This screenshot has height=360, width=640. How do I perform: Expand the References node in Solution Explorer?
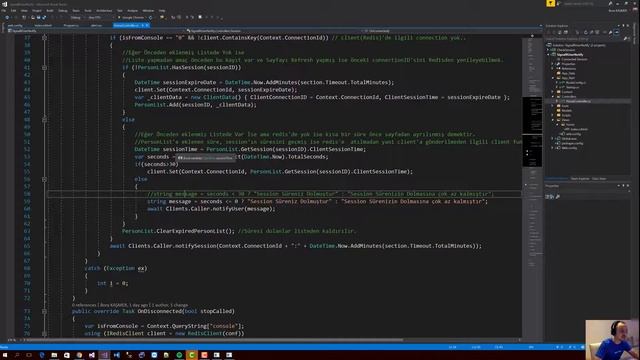[552, 69]
